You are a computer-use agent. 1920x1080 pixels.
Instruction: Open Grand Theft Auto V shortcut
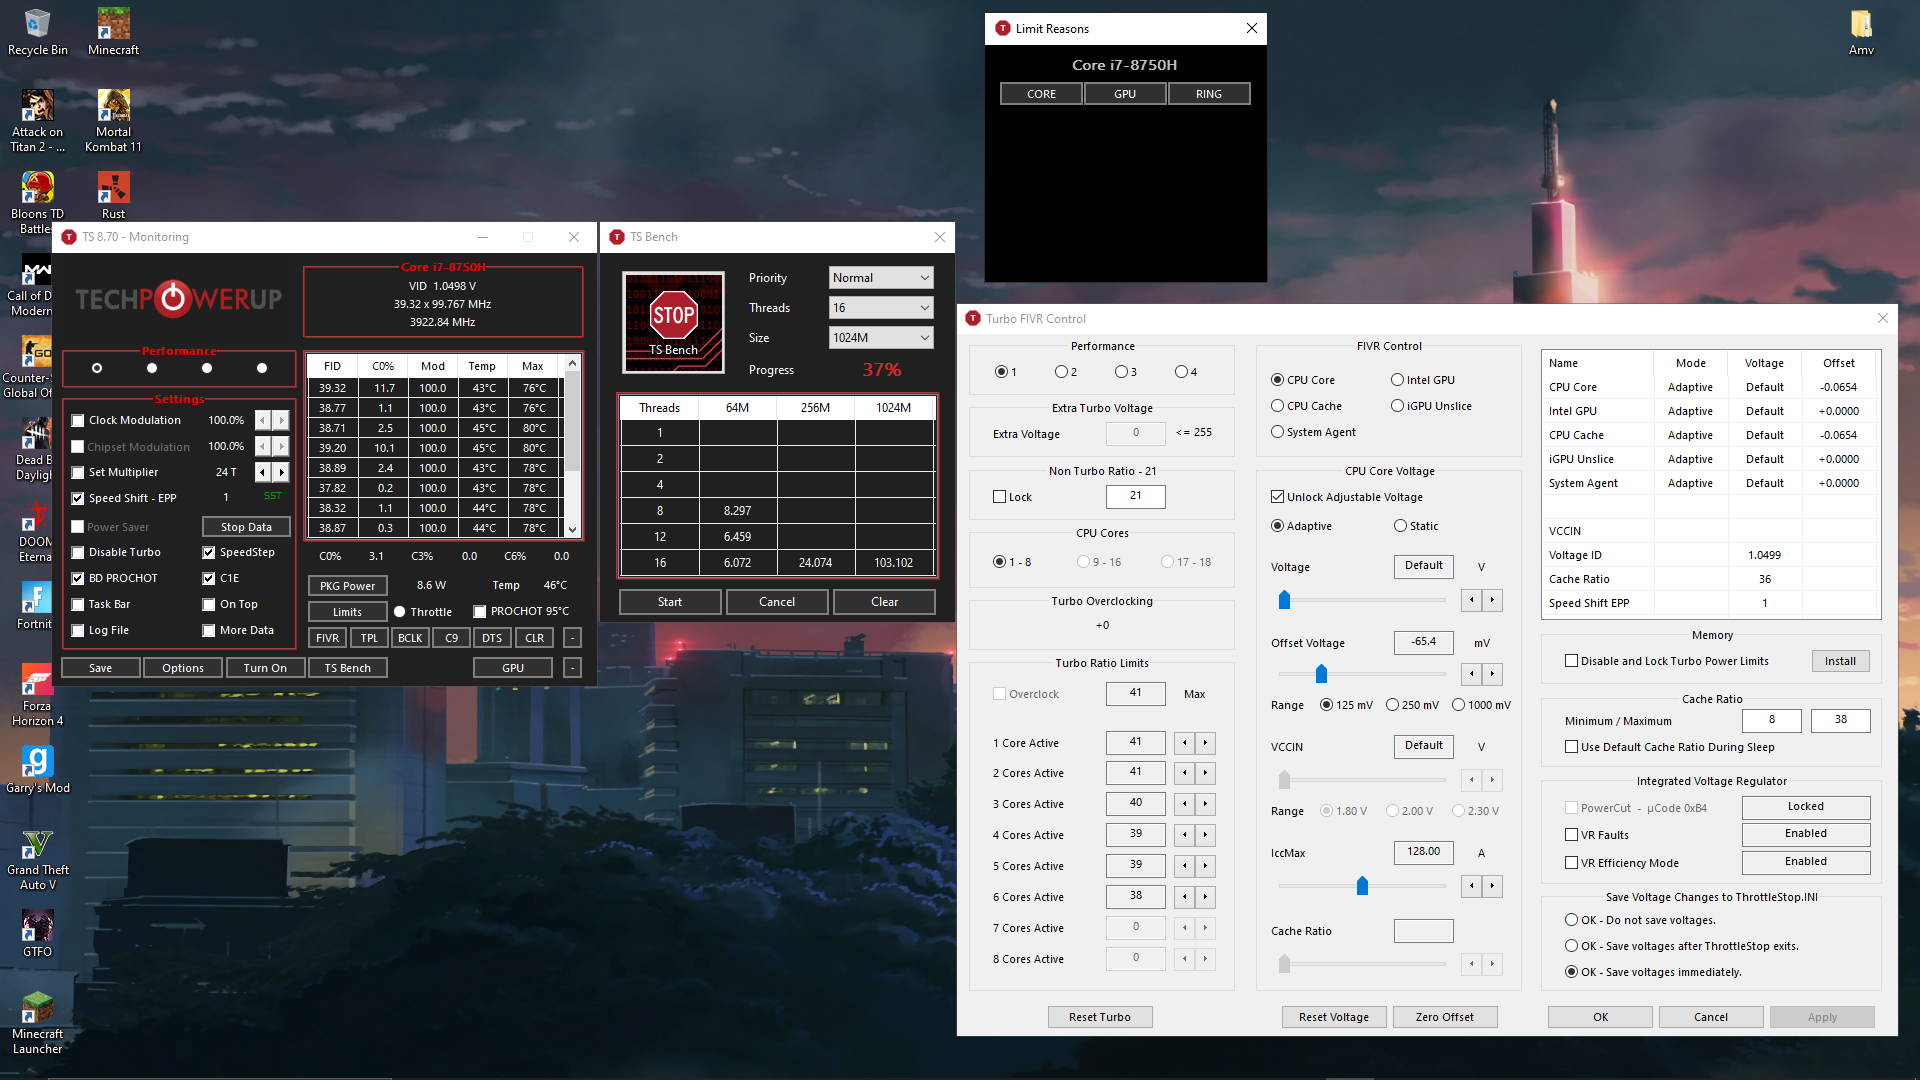37,859
